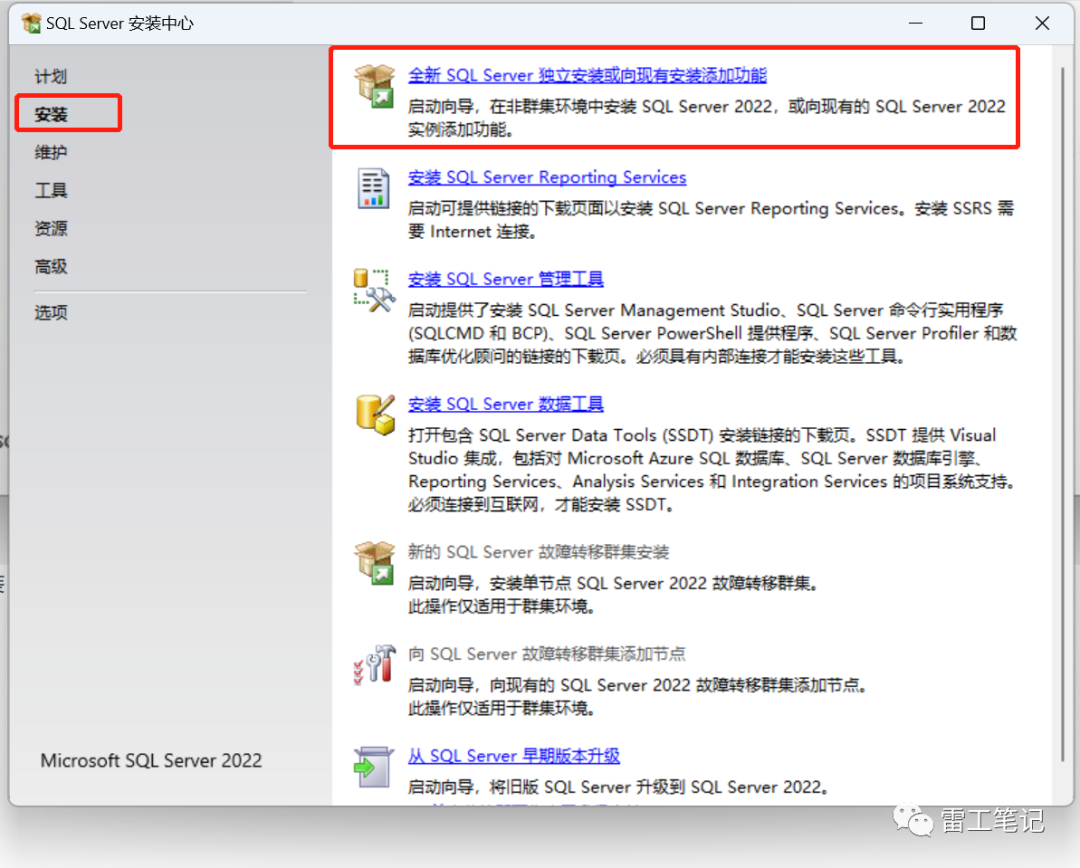Open 安装 SQL Server 数据工具 link
The height and width of the screenshot is (868, 1080).
click(x=506, y=404)
